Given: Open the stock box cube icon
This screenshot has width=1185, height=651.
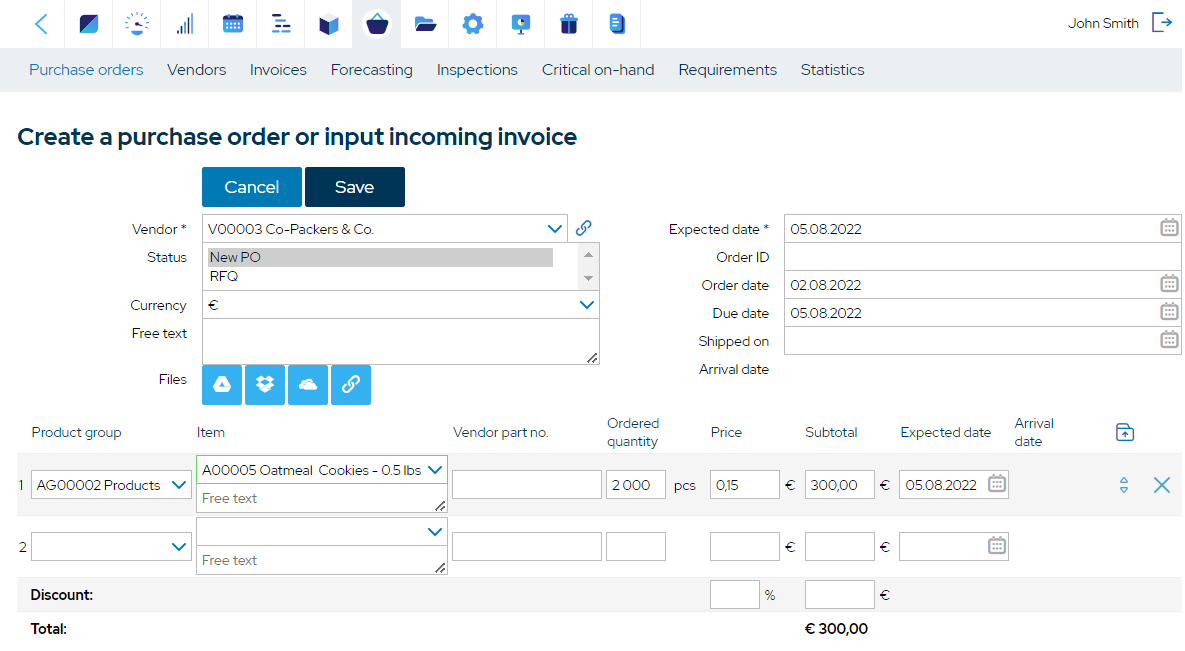Looking at the screenshot, I should [x=329, y=24].
